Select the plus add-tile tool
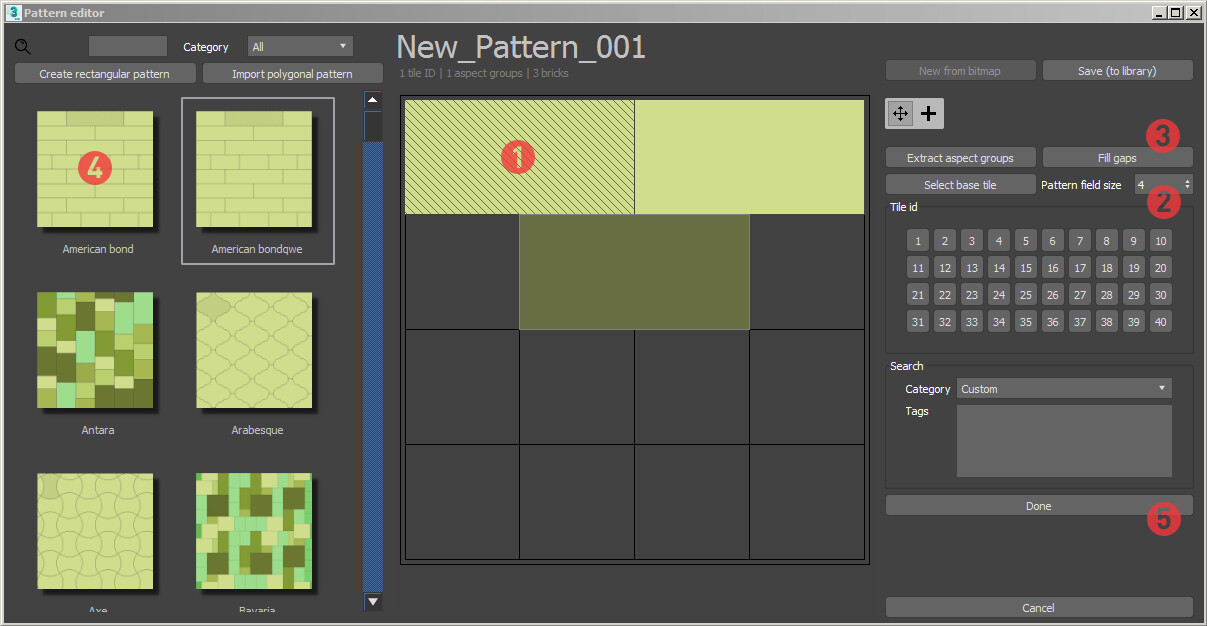Viewport: 1207px width, 626px height. 929,114
